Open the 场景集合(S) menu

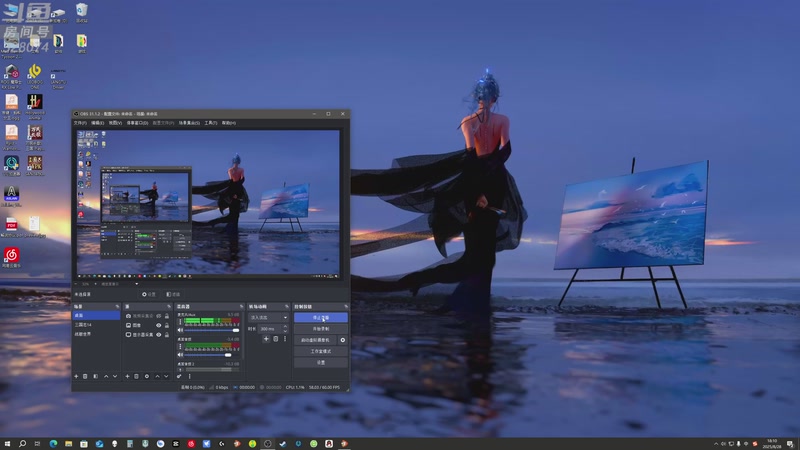pos(189,123)
